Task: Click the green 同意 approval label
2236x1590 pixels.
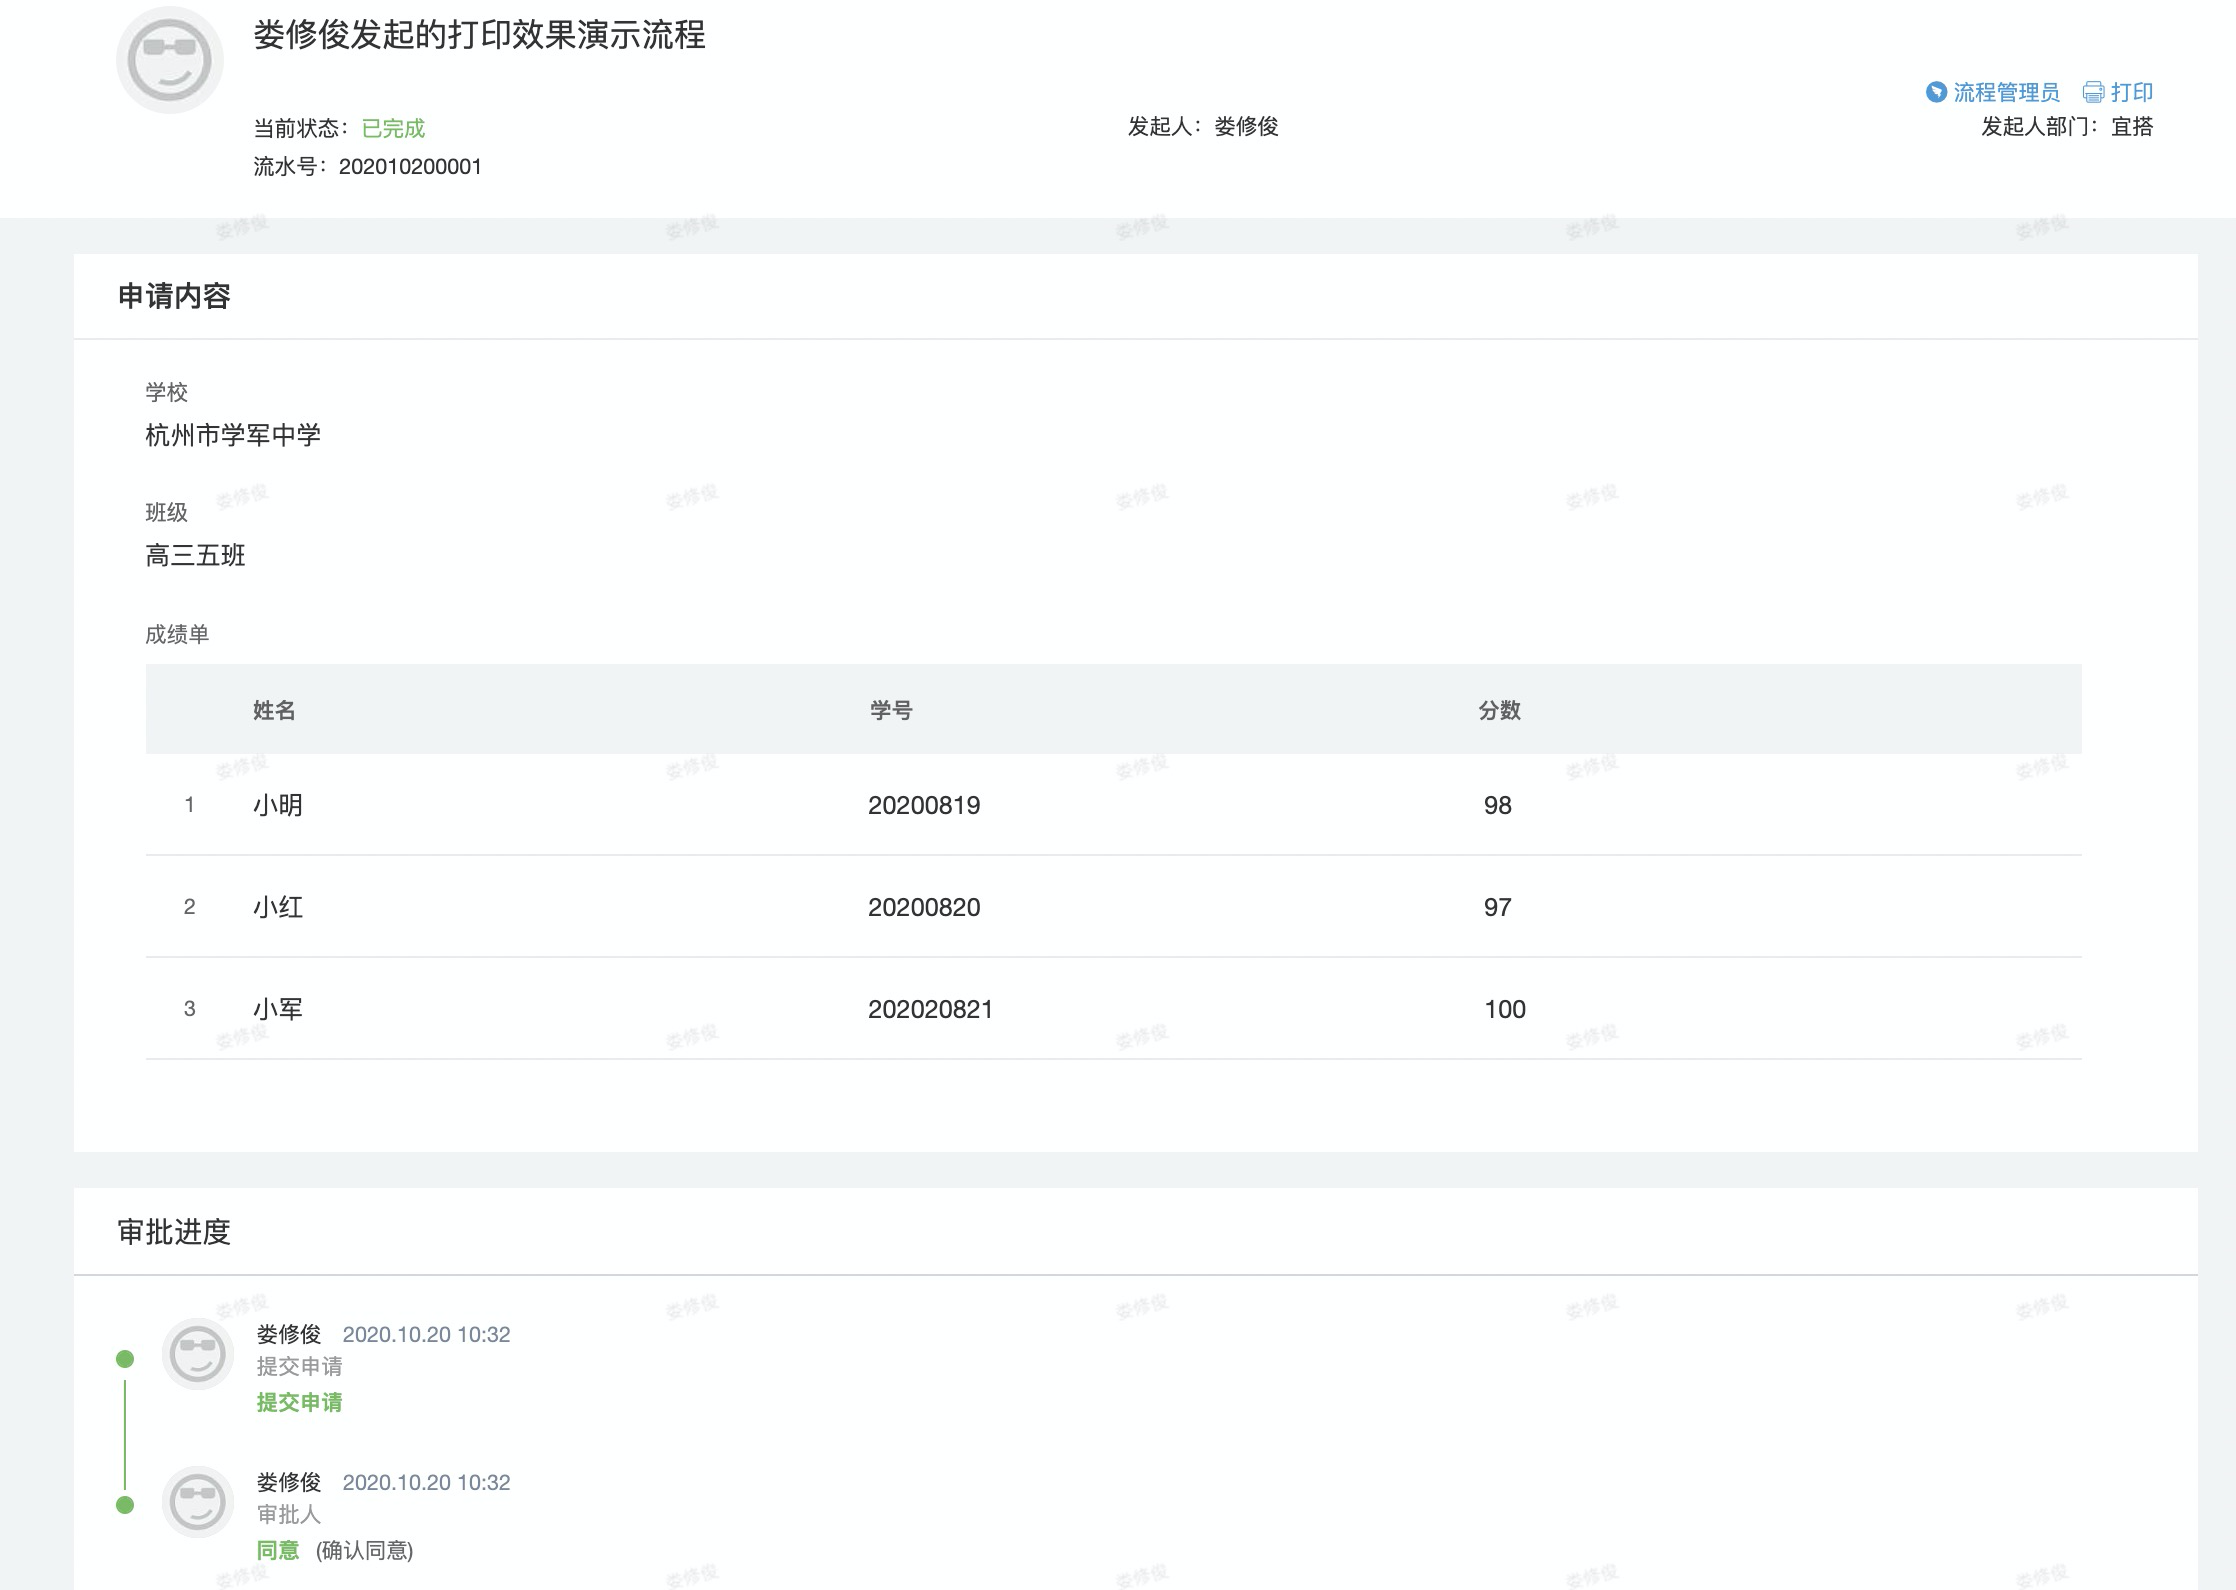Action: 278,1550
